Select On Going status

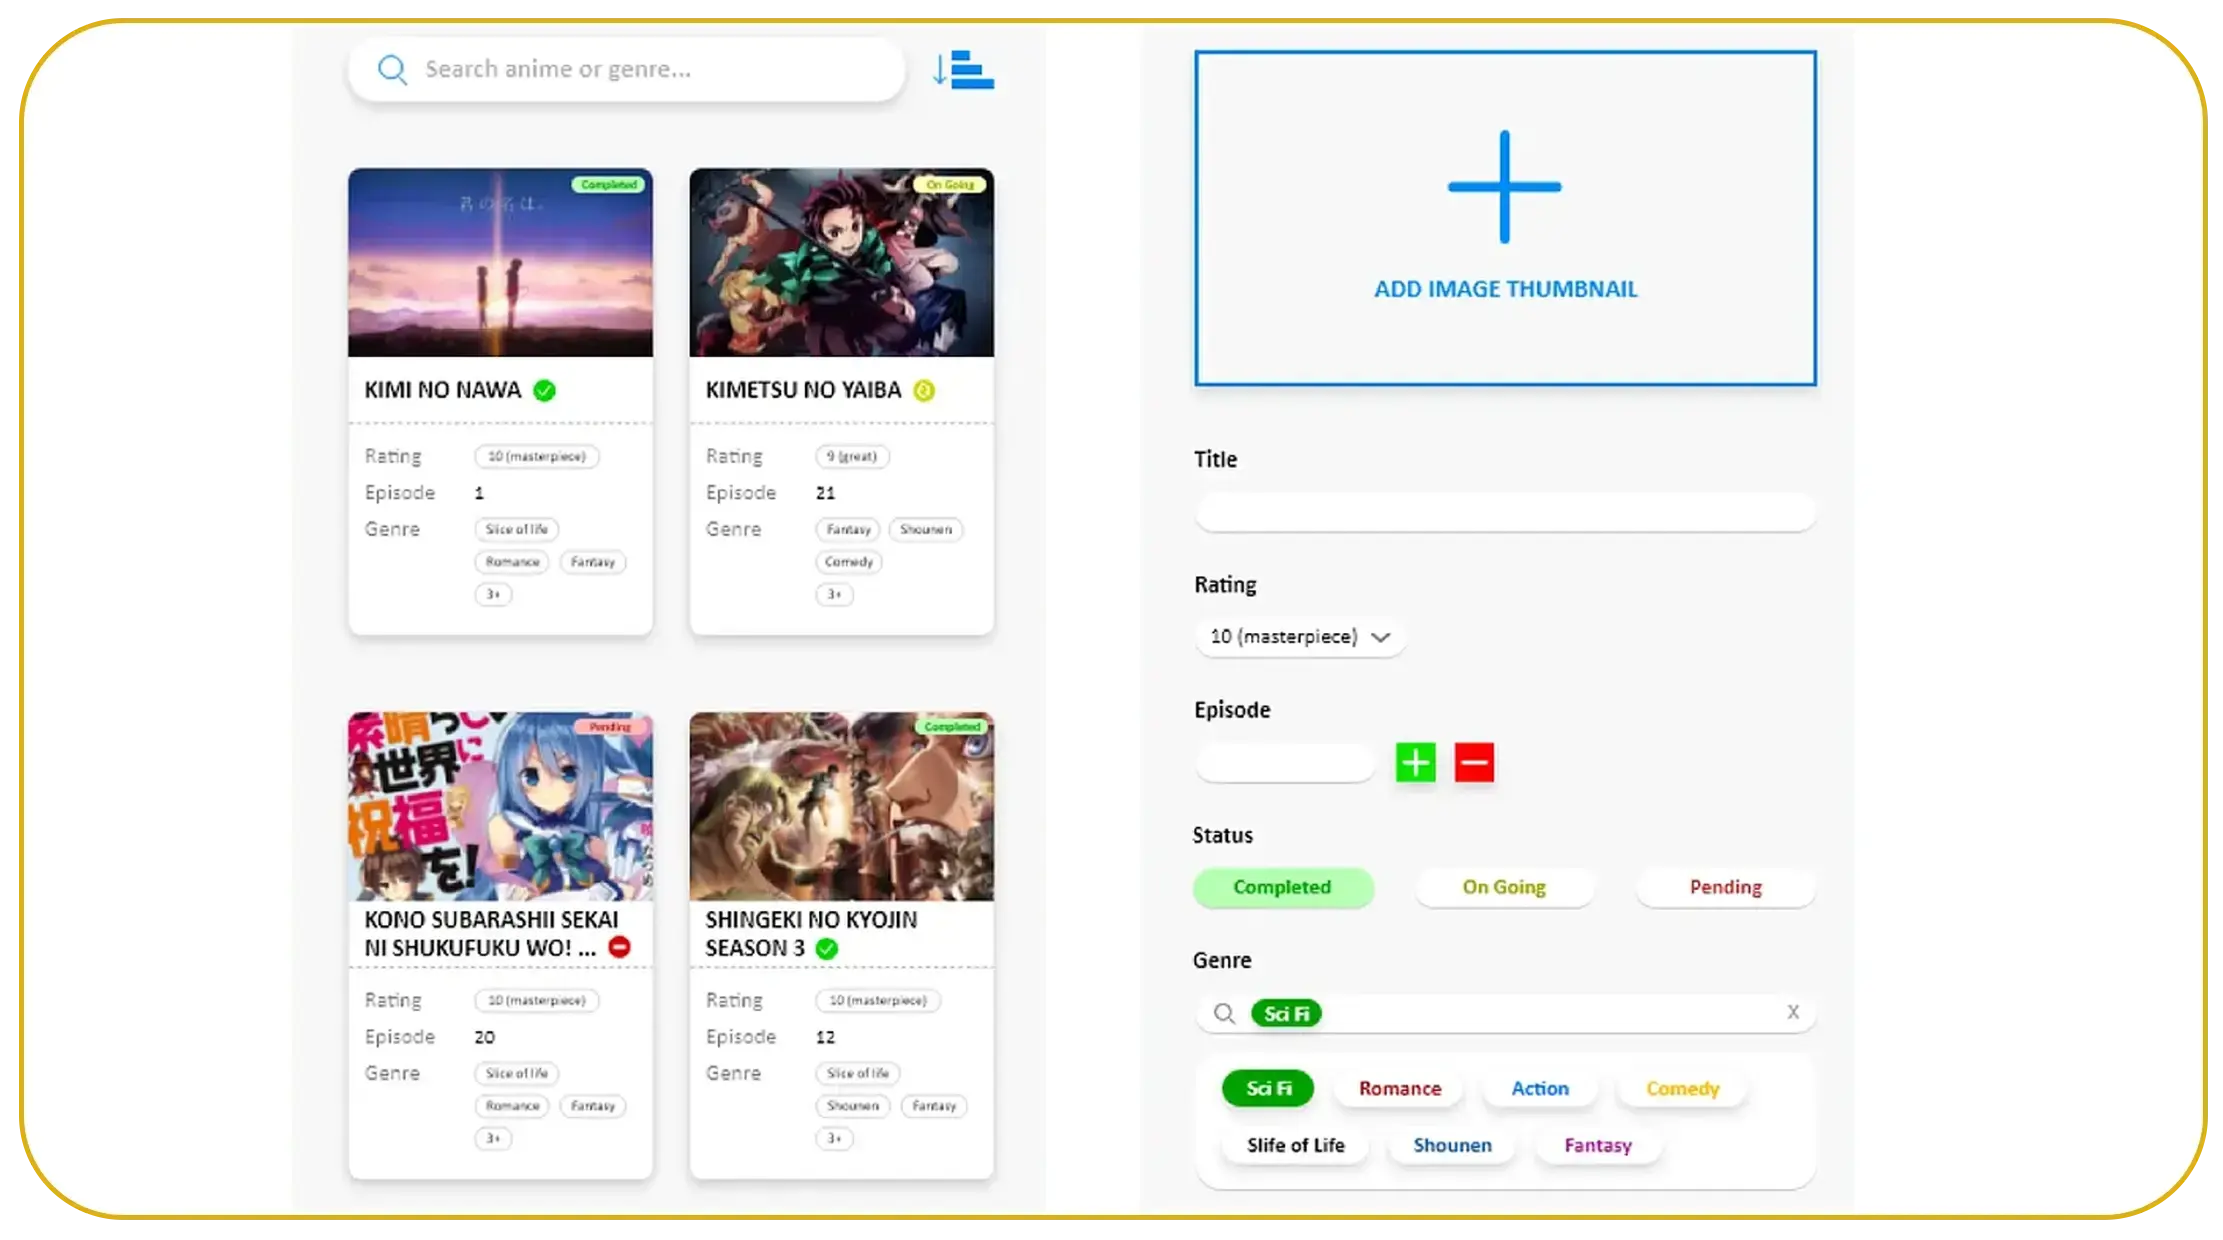1504,888
